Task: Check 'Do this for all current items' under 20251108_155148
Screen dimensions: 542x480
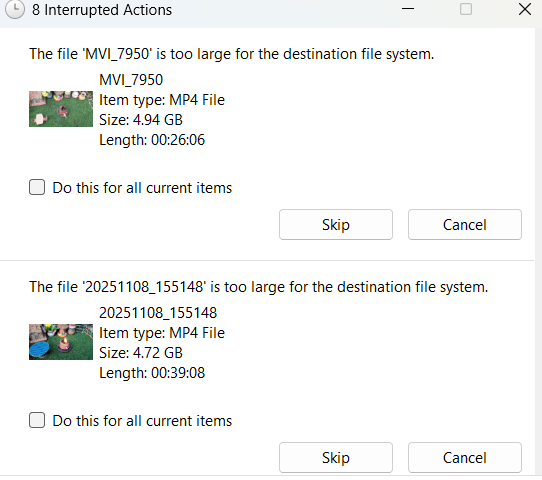Action: coord(37,420)
